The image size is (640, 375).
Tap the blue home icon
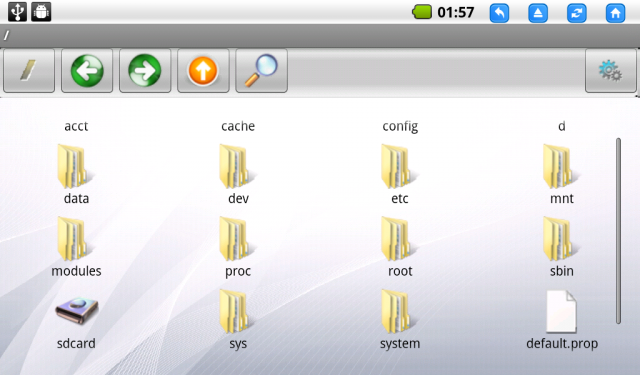click(616, 13)
